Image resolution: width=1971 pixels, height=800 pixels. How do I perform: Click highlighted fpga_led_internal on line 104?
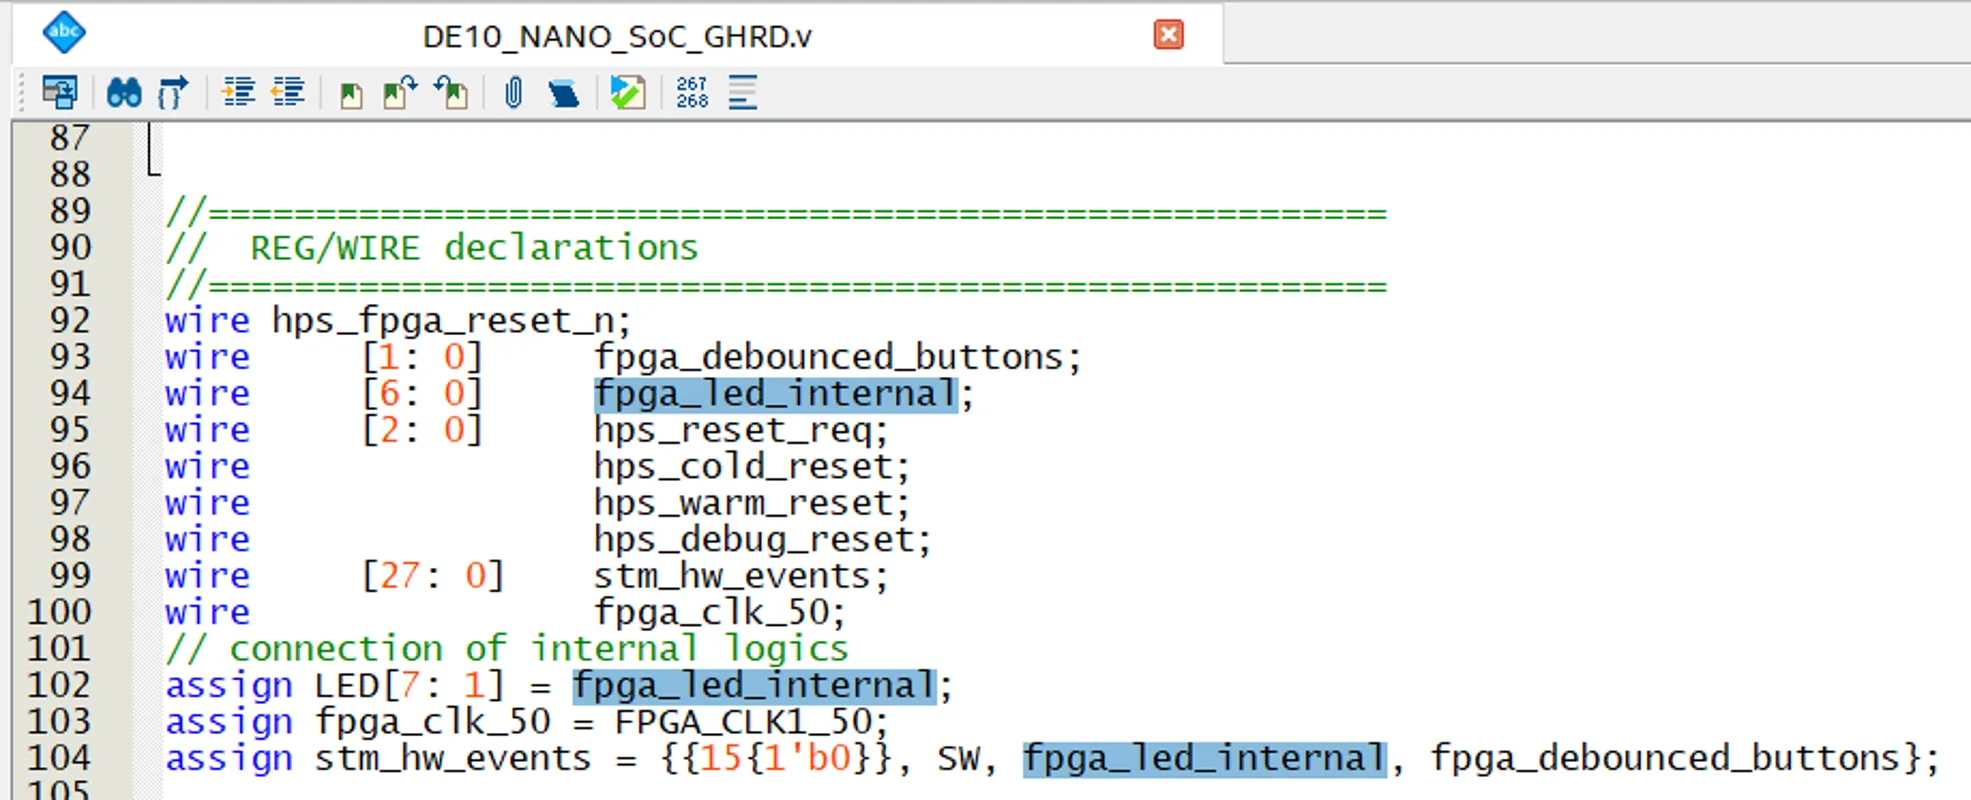(1205, 759)
